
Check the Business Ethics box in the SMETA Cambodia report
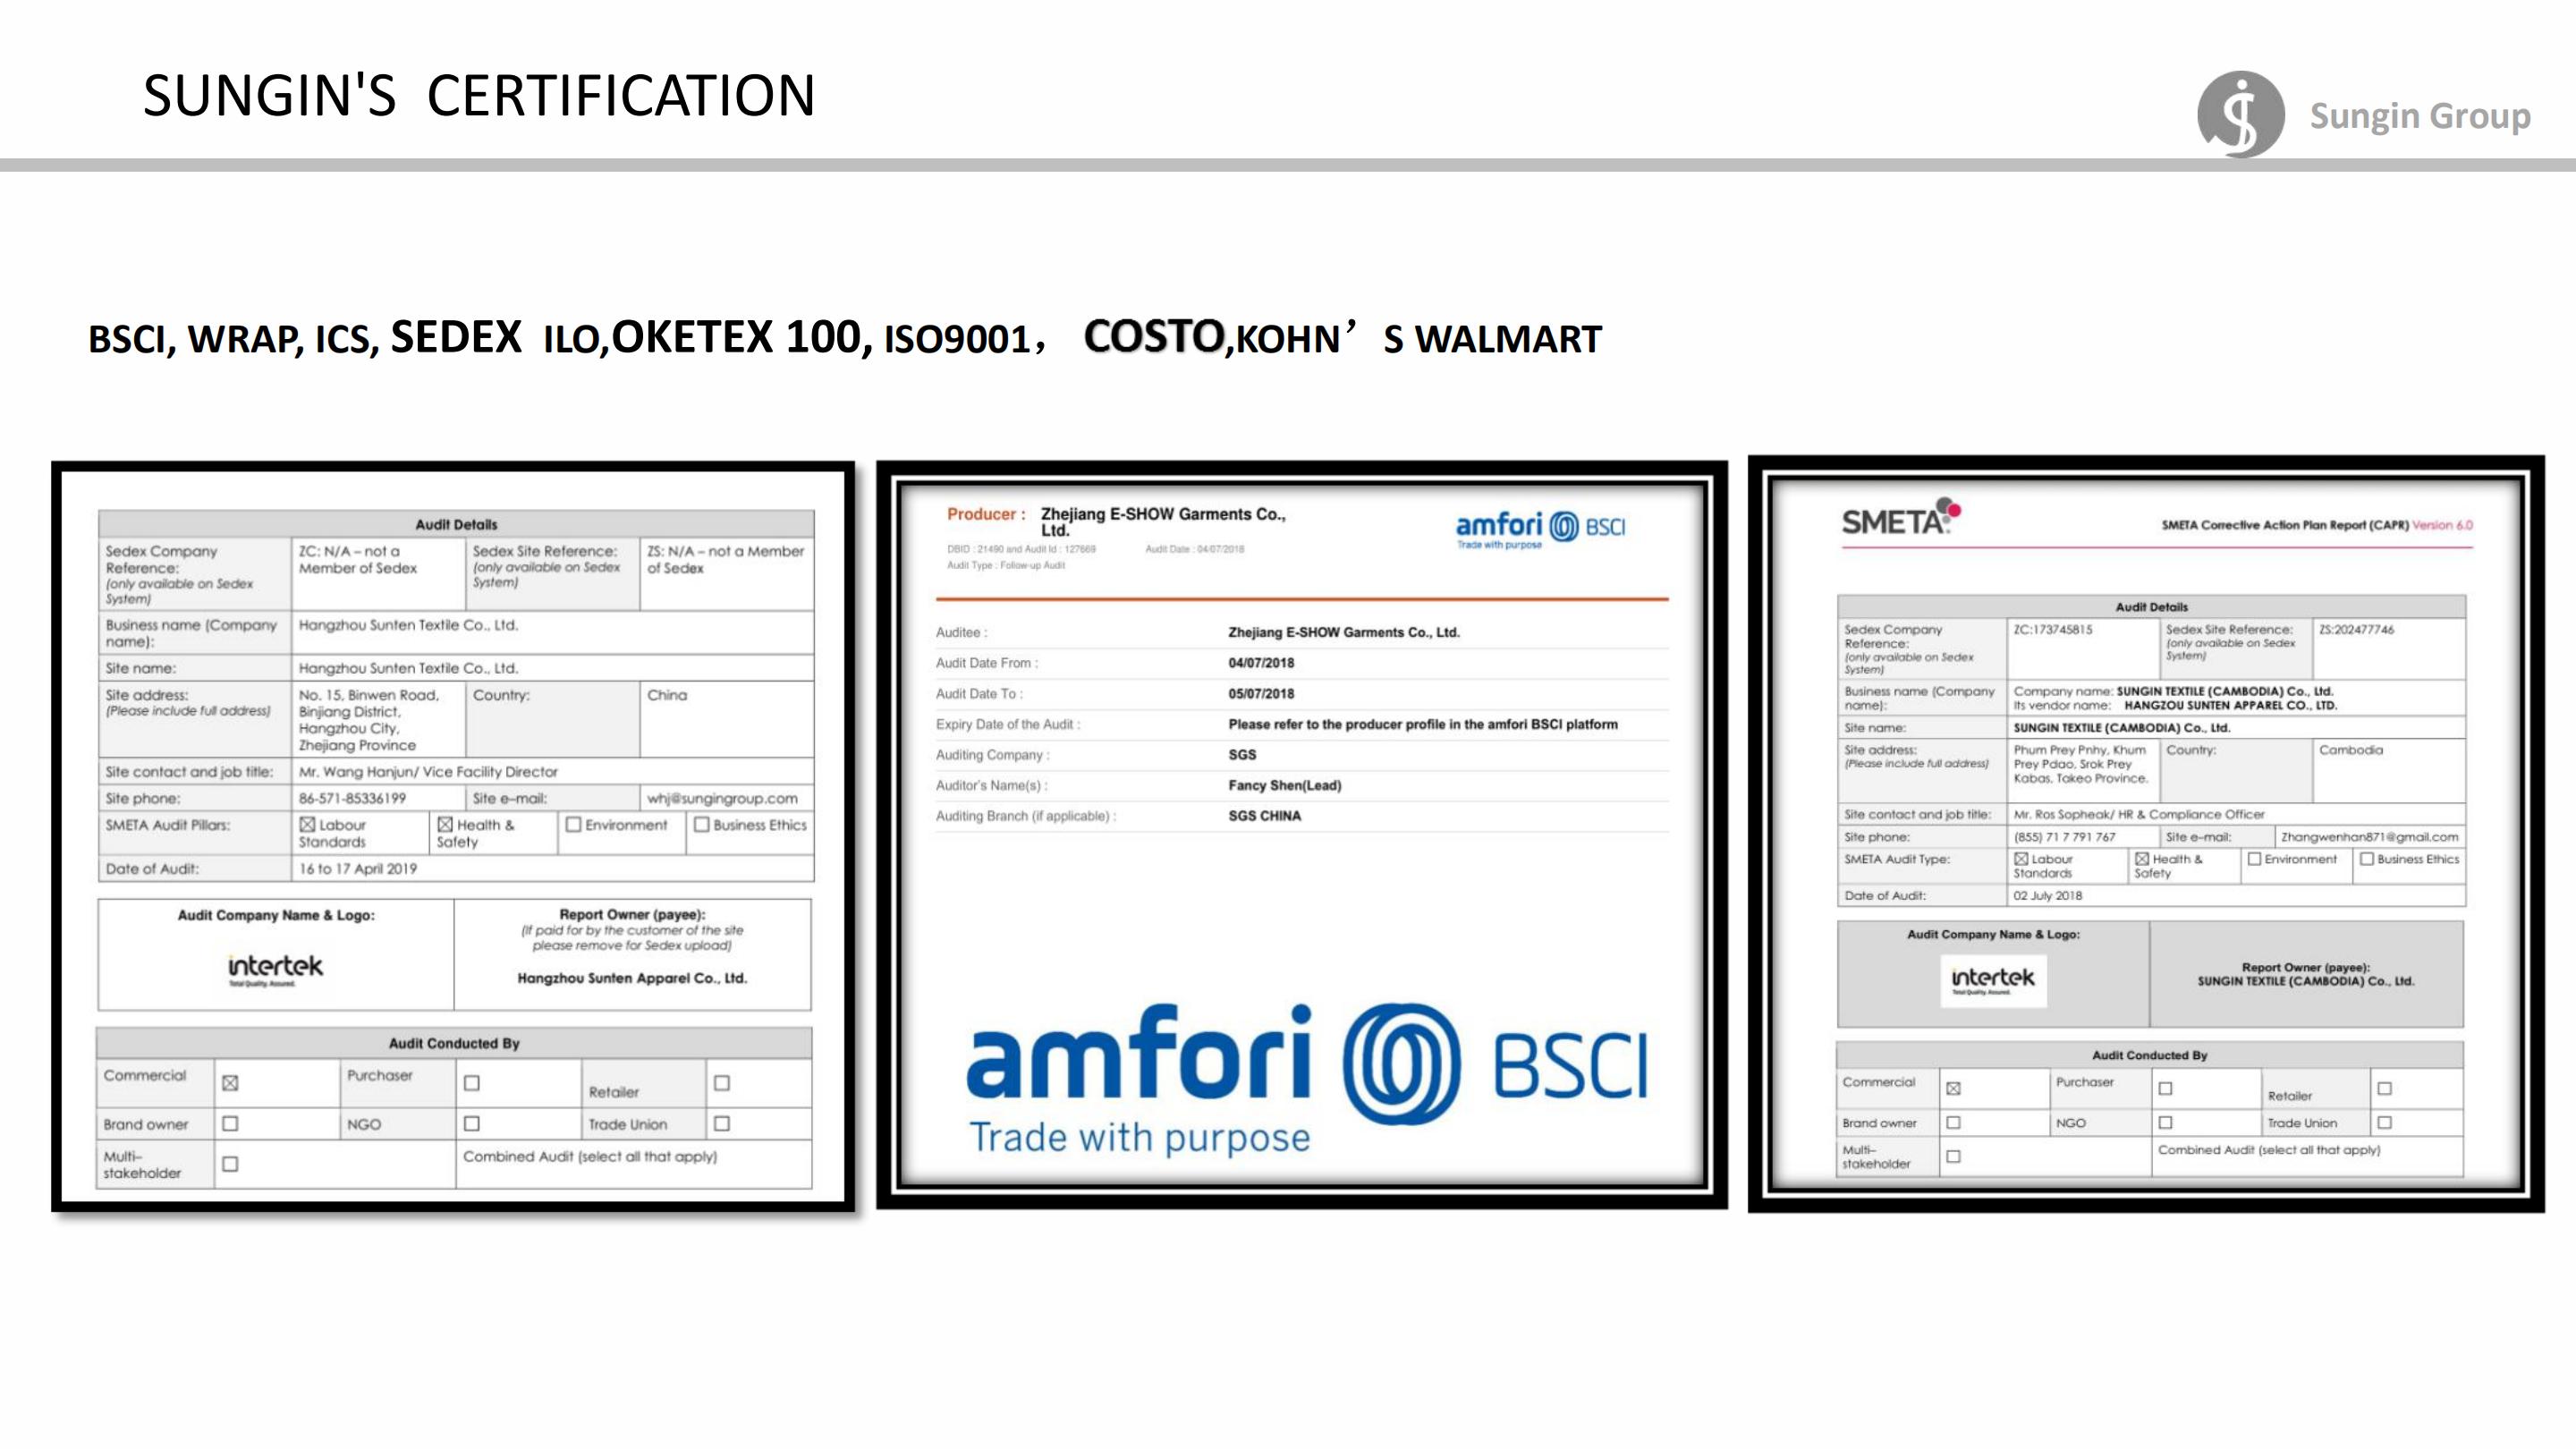click(2367, 859)
